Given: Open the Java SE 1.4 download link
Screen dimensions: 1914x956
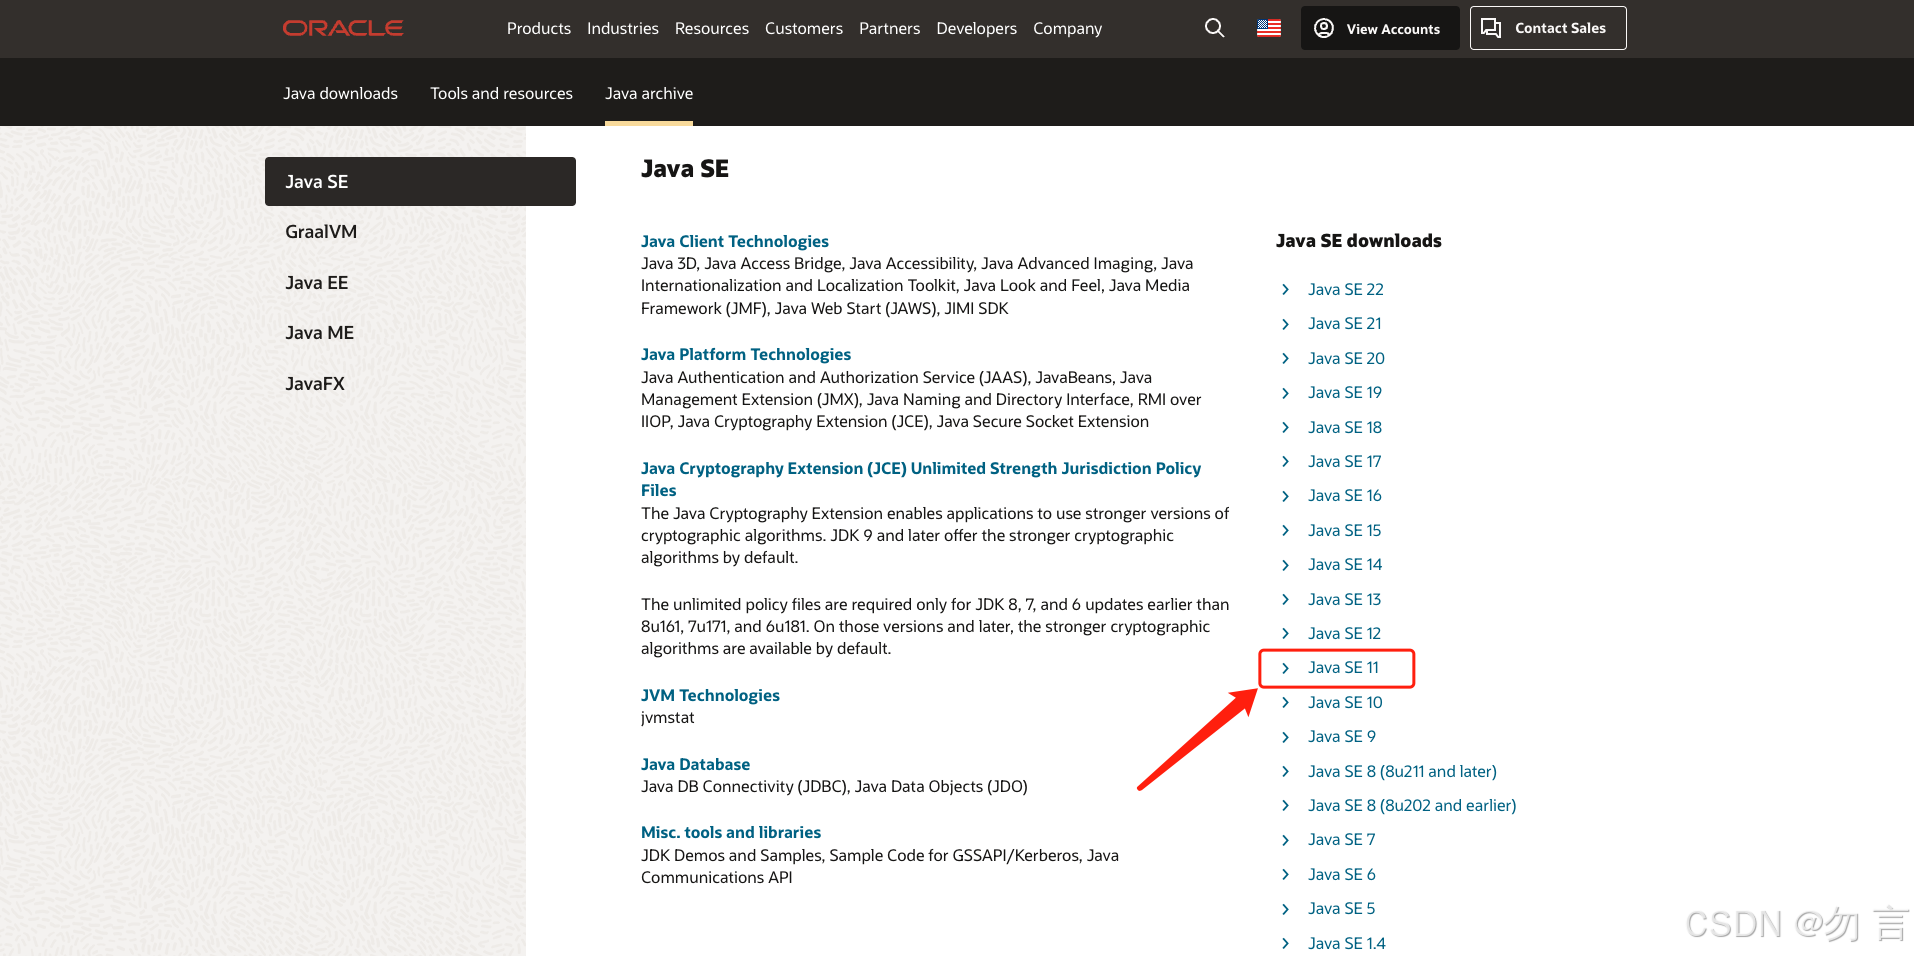Looking at the screenshot, I should [x=1346, y=943].
